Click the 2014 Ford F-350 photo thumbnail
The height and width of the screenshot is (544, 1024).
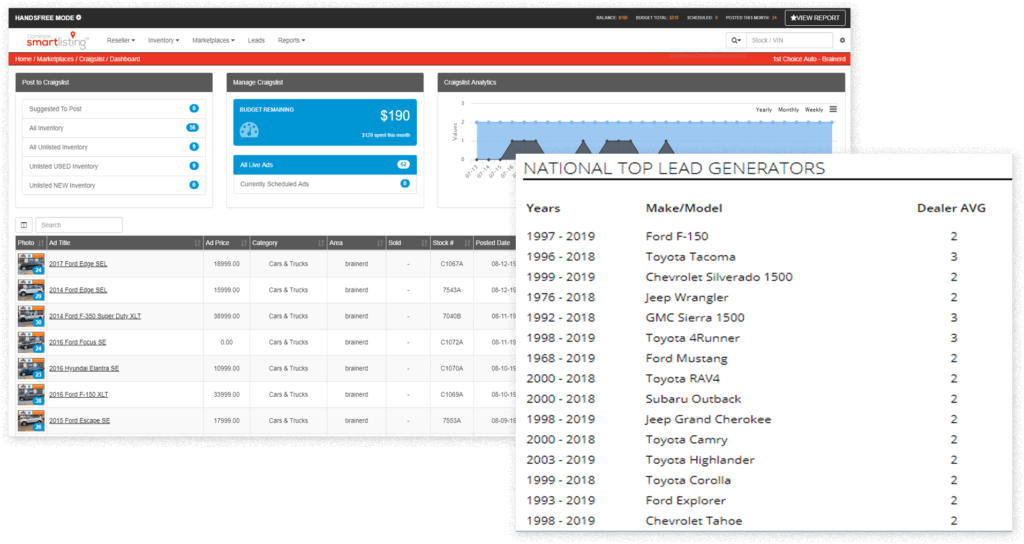pyautogui.click(x=31, y=316)
